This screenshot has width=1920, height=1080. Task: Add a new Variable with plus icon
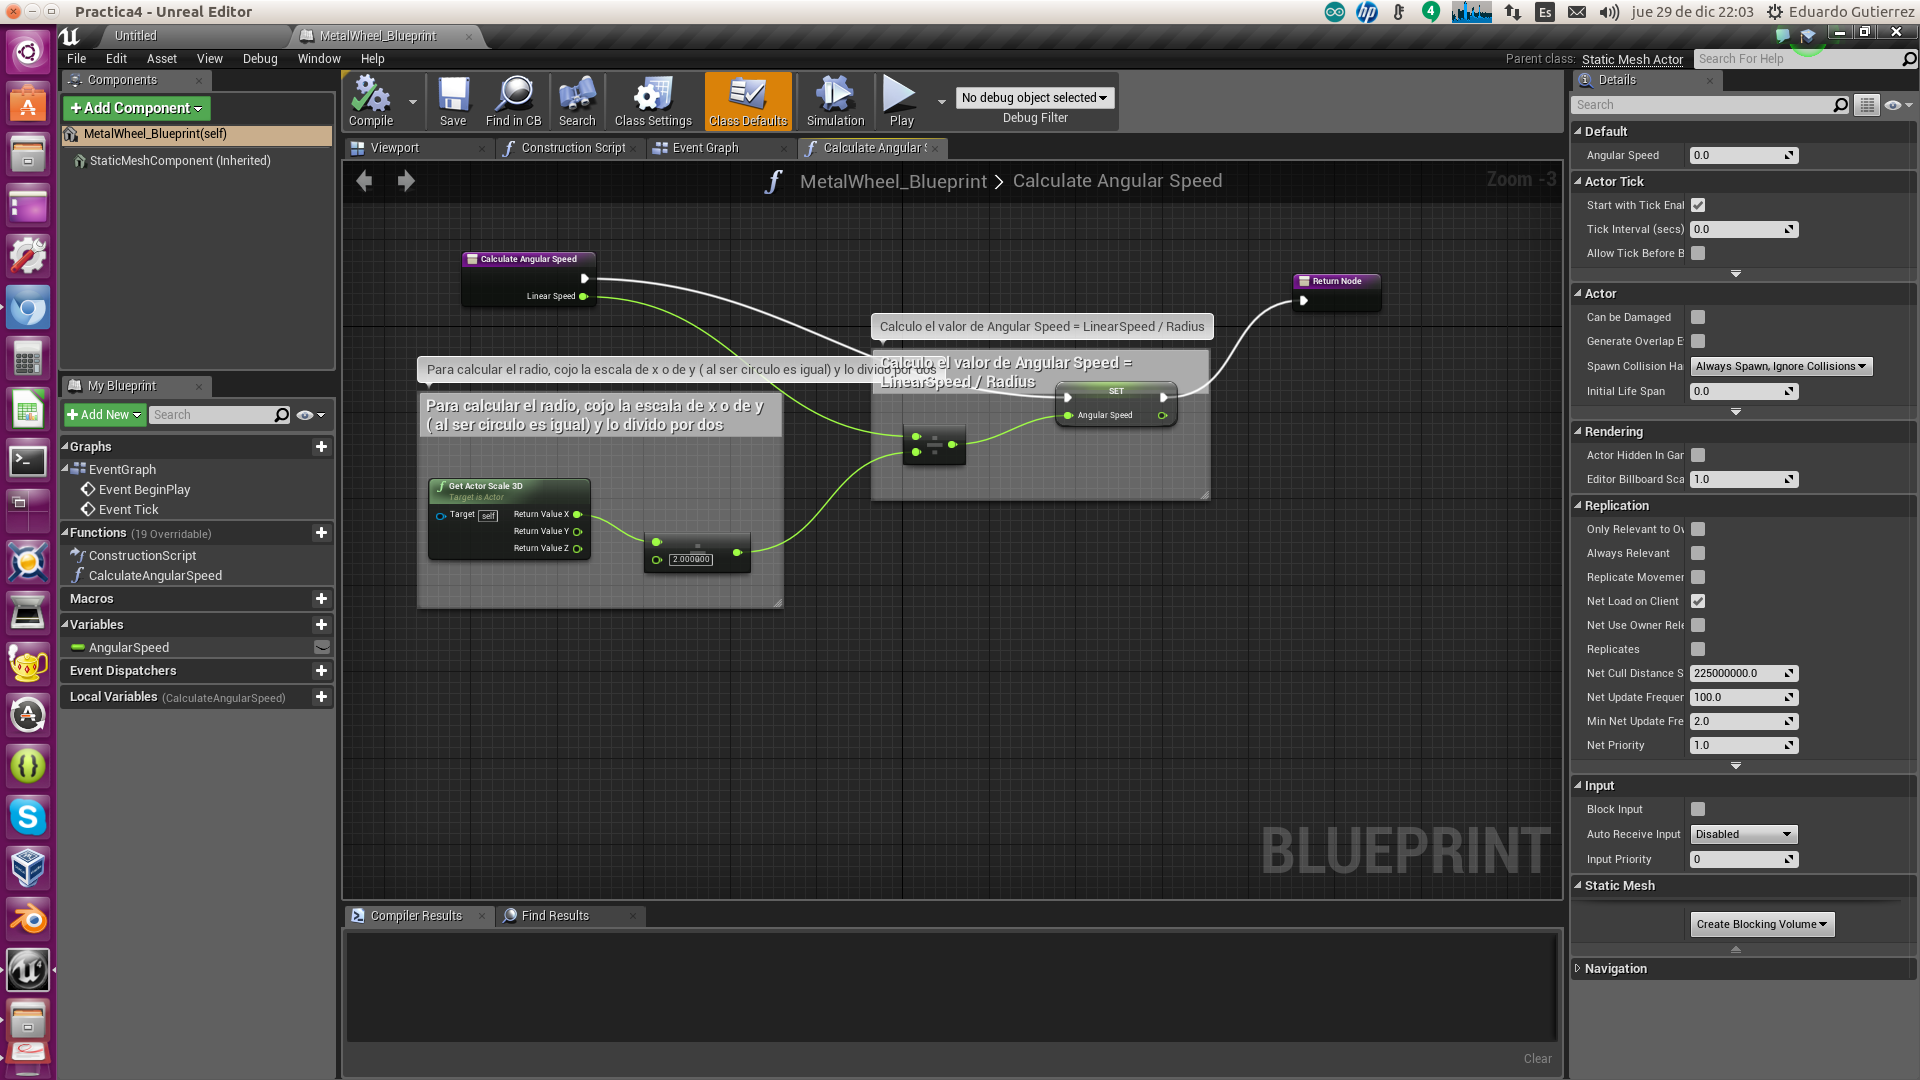[x=321, y=625]
